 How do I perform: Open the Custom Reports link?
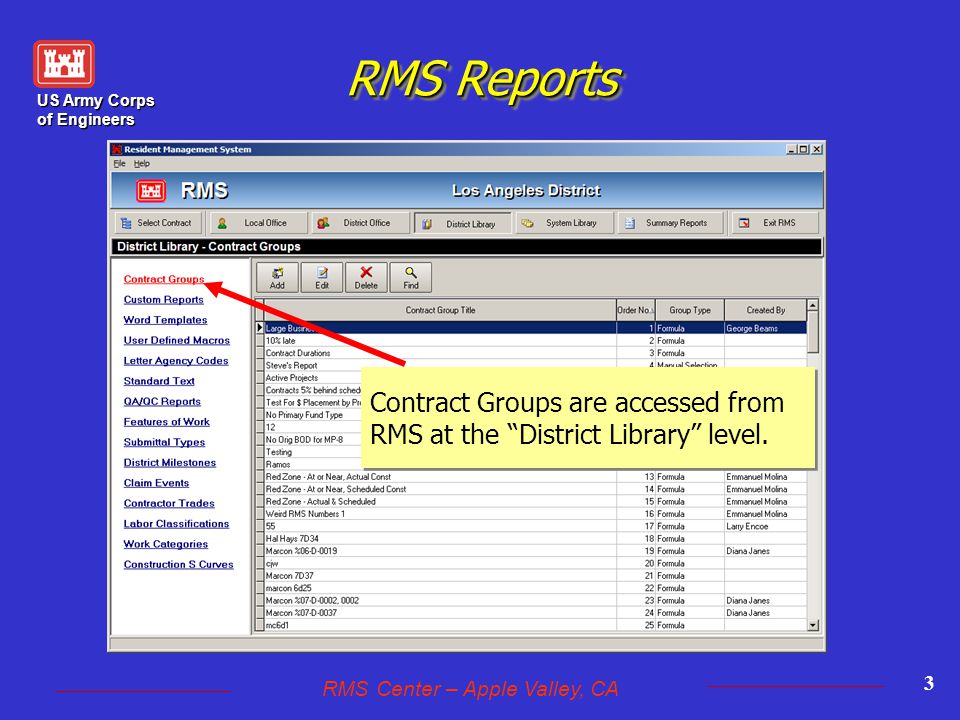pos(163,299)
